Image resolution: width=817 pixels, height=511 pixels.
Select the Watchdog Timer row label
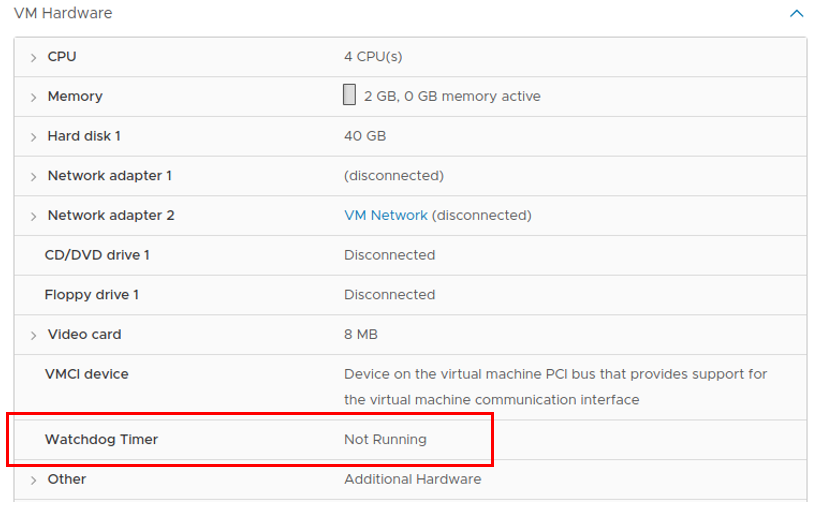coord(101,439)
